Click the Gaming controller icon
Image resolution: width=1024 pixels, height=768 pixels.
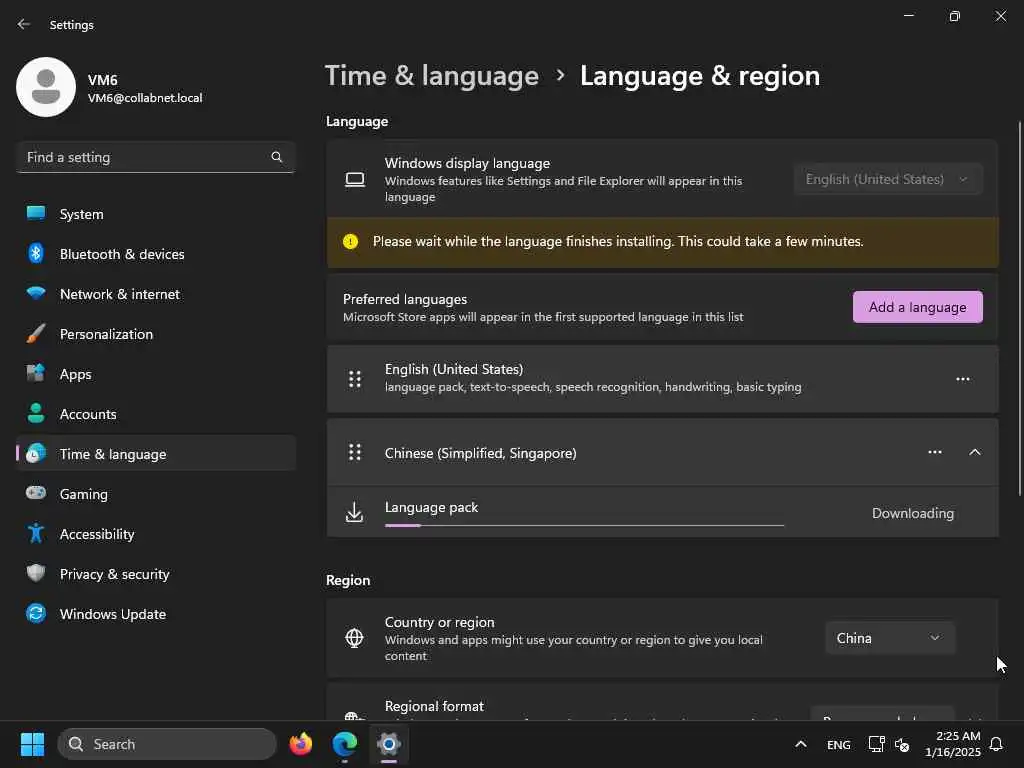click(36, 493)
